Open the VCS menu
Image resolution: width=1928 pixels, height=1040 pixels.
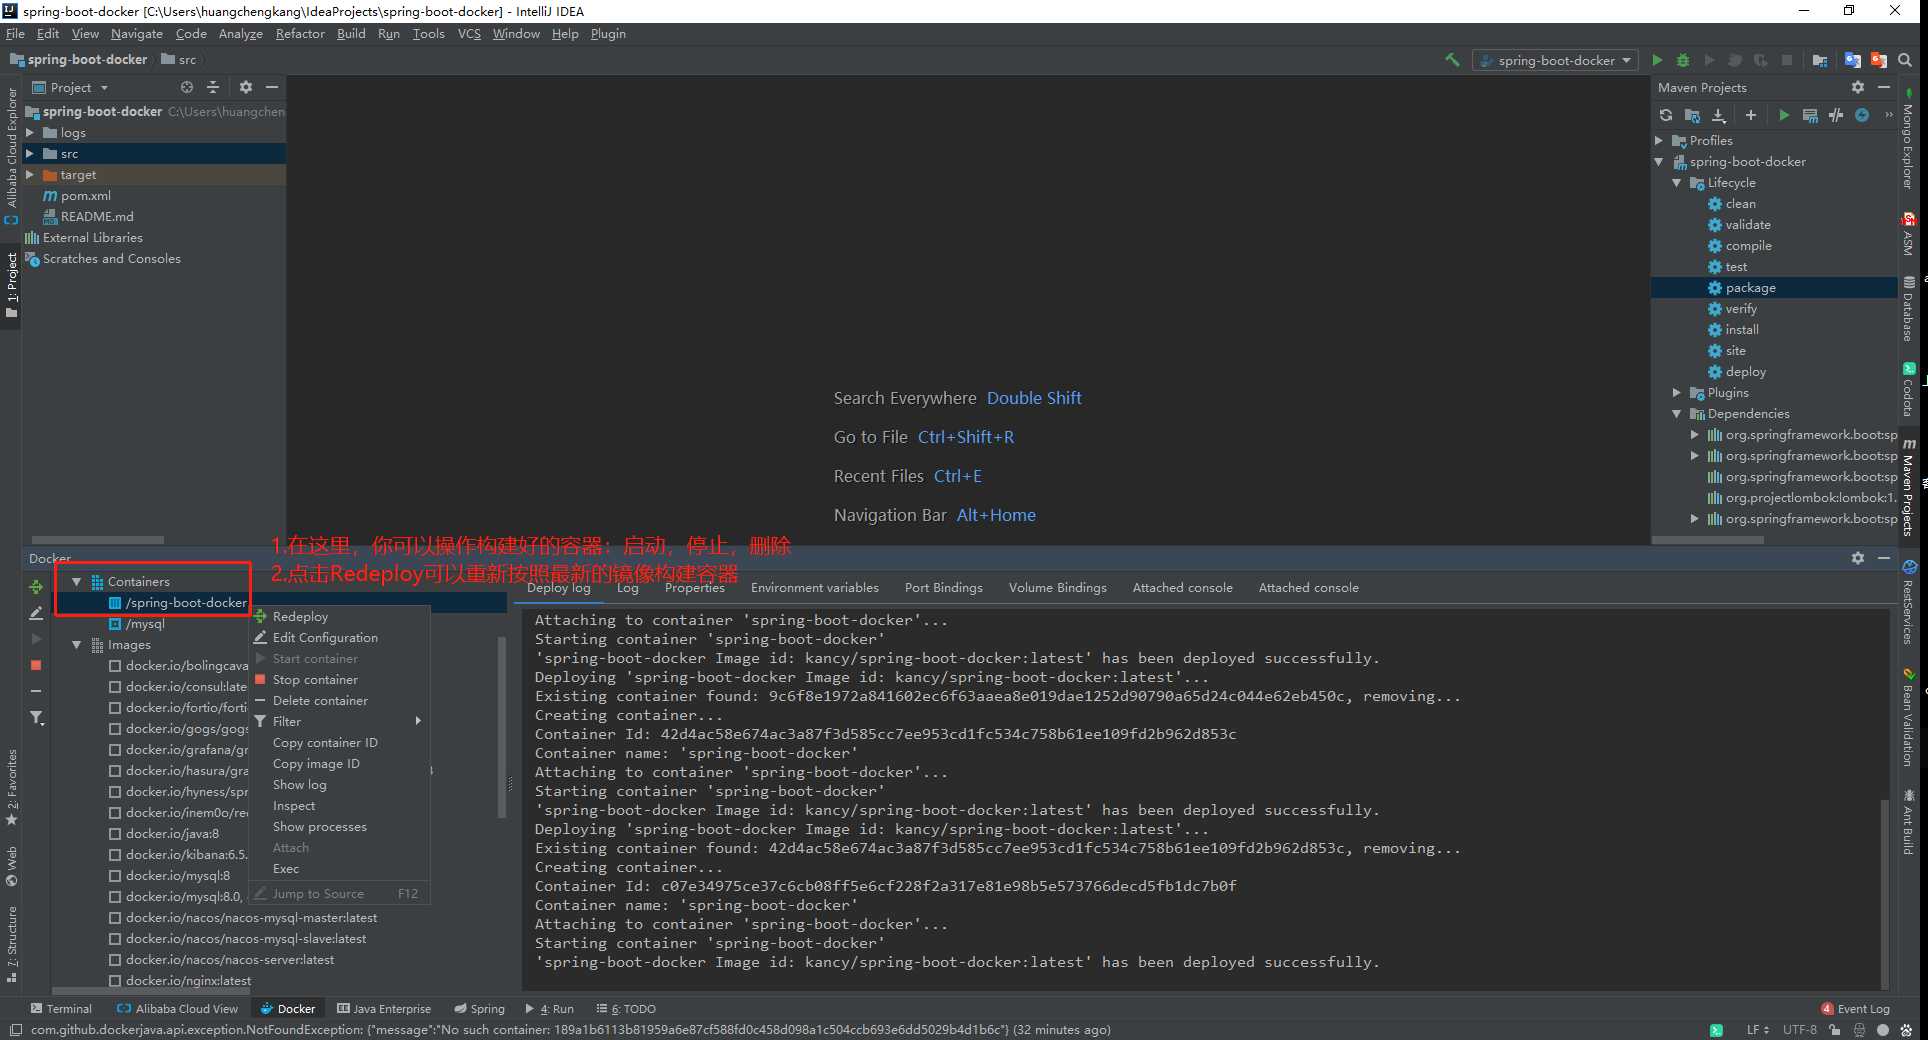pos(469,34)
